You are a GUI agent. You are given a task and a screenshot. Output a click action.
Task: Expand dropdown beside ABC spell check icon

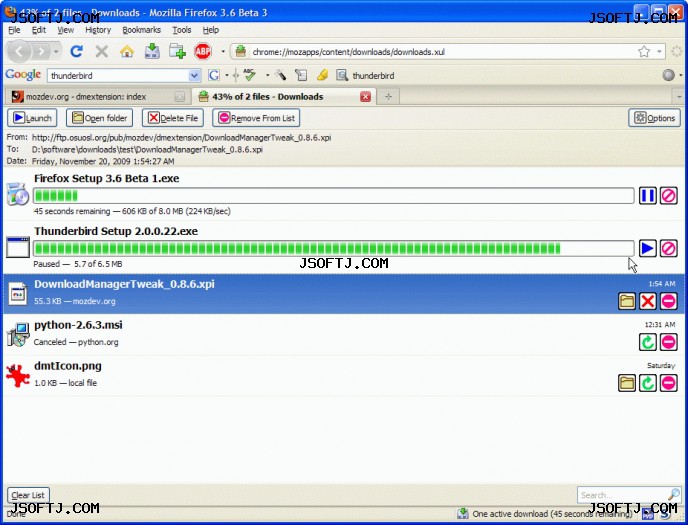click(267, 75)
